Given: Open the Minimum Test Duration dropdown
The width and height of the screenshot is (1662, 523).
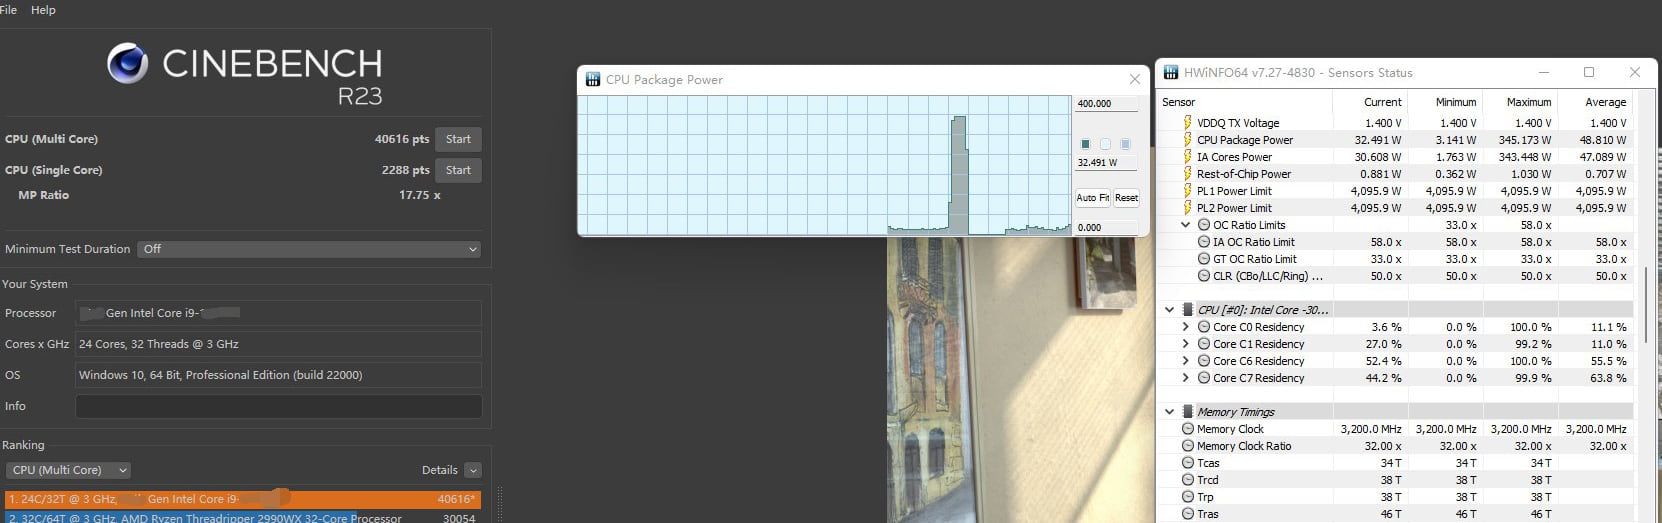Looking at the screenshot, I should pos(309,249).
